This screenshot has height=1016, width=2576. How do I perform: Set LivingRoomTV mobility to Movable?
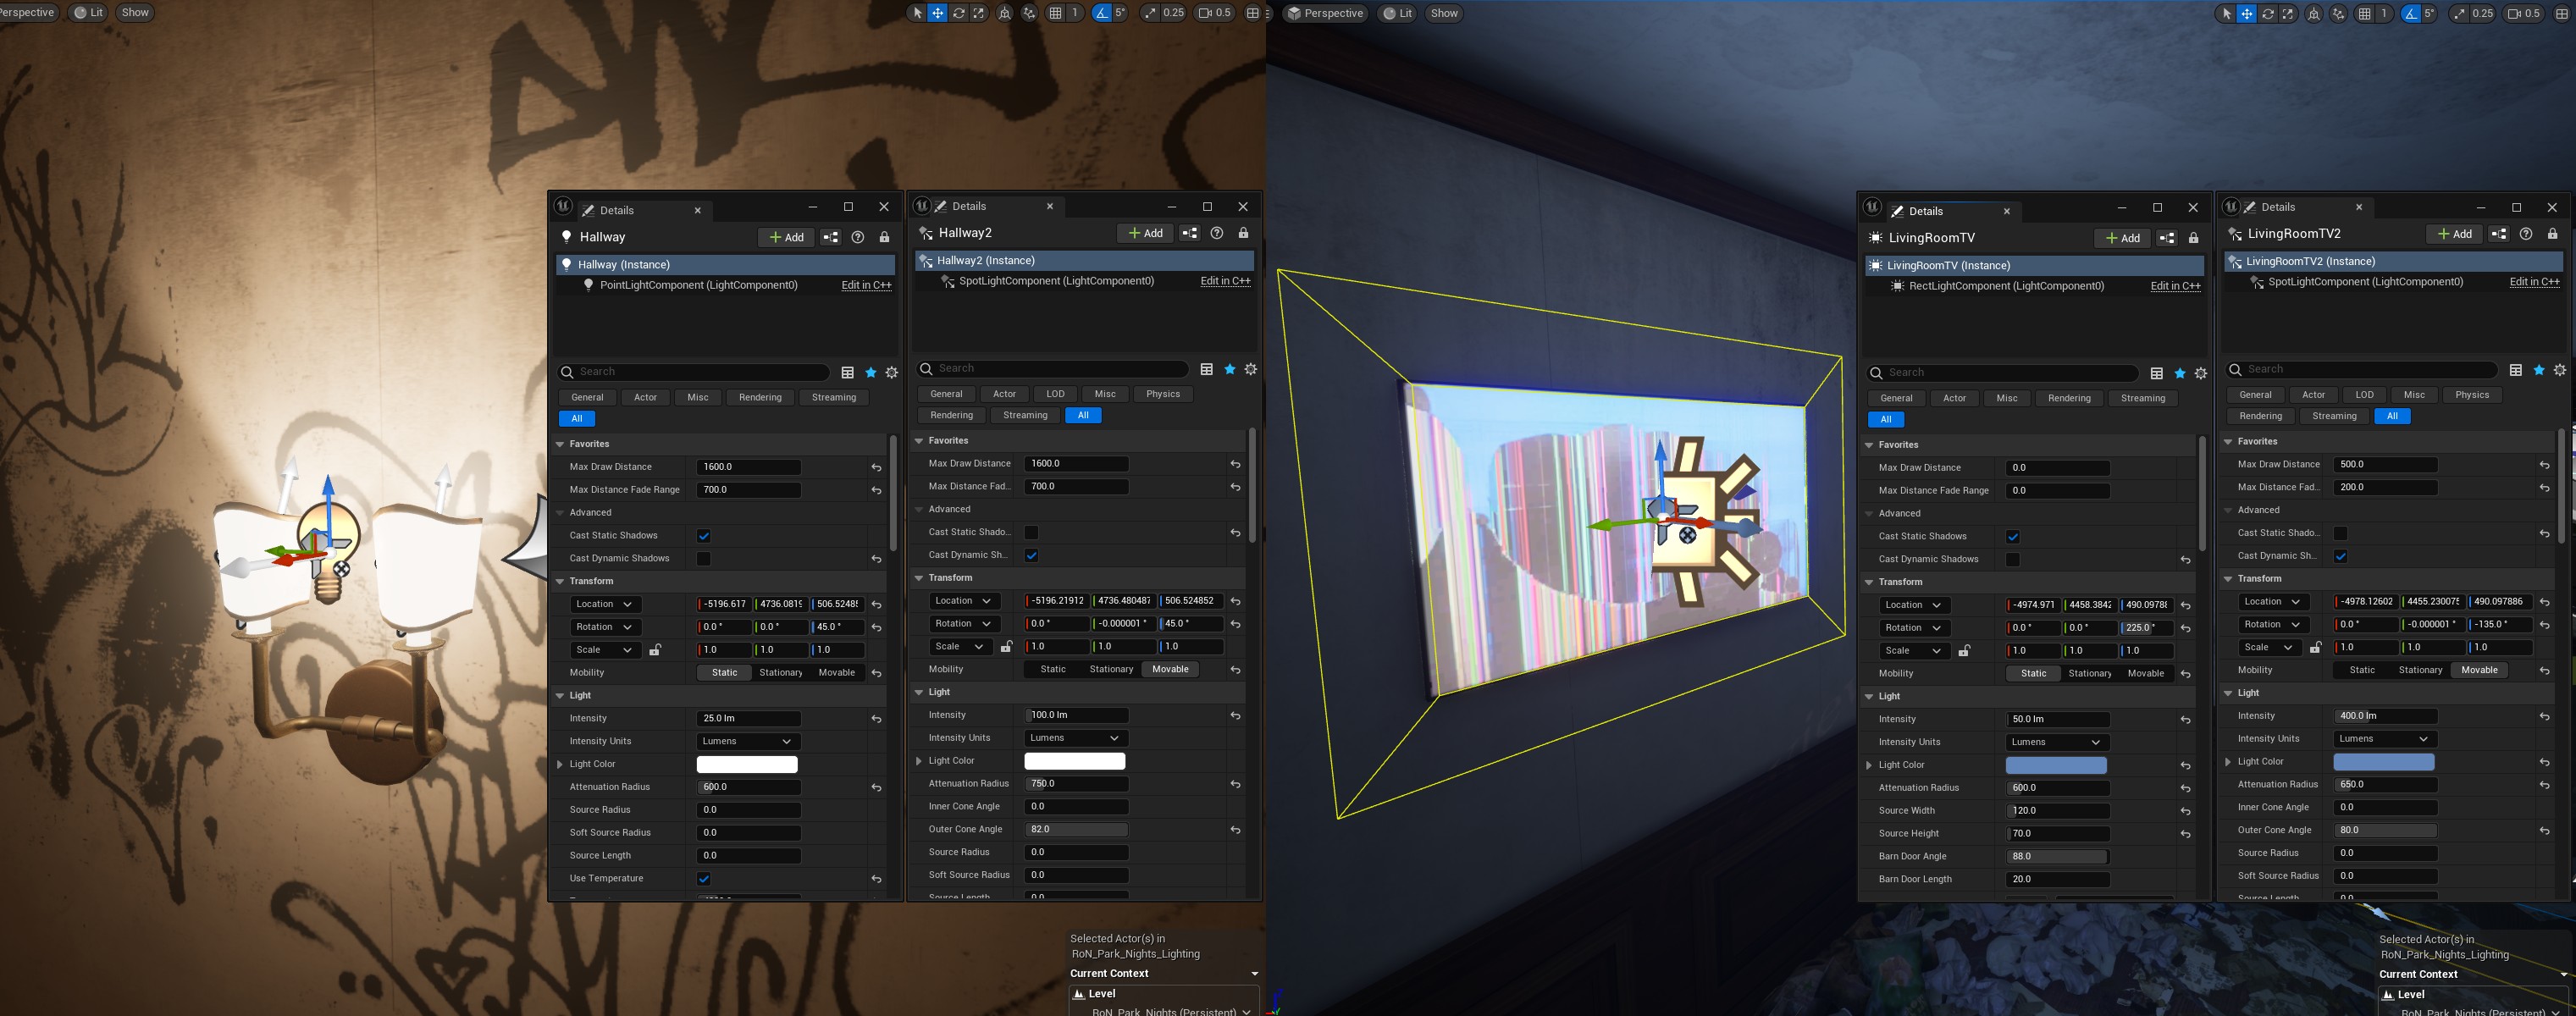click(x=2144, y=673)
